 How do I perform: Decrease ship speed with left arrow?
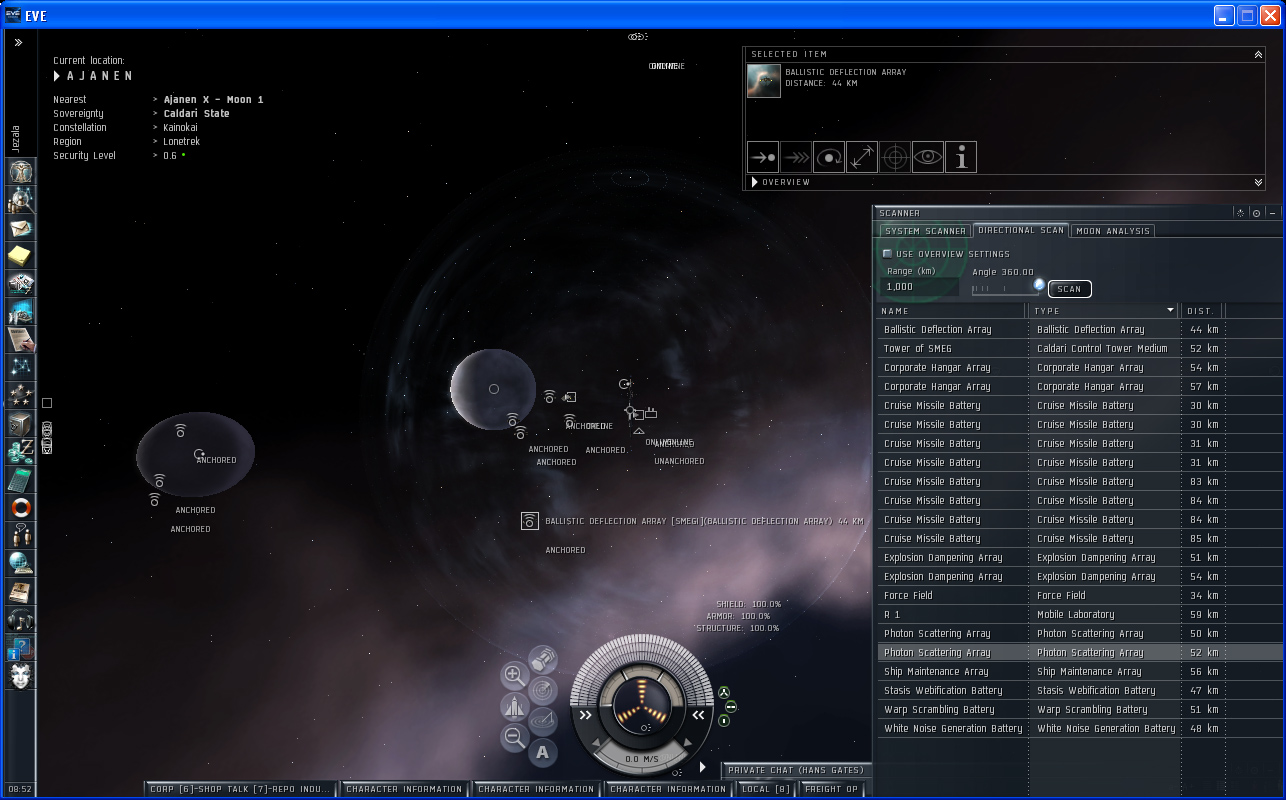(x=597, y=743)
